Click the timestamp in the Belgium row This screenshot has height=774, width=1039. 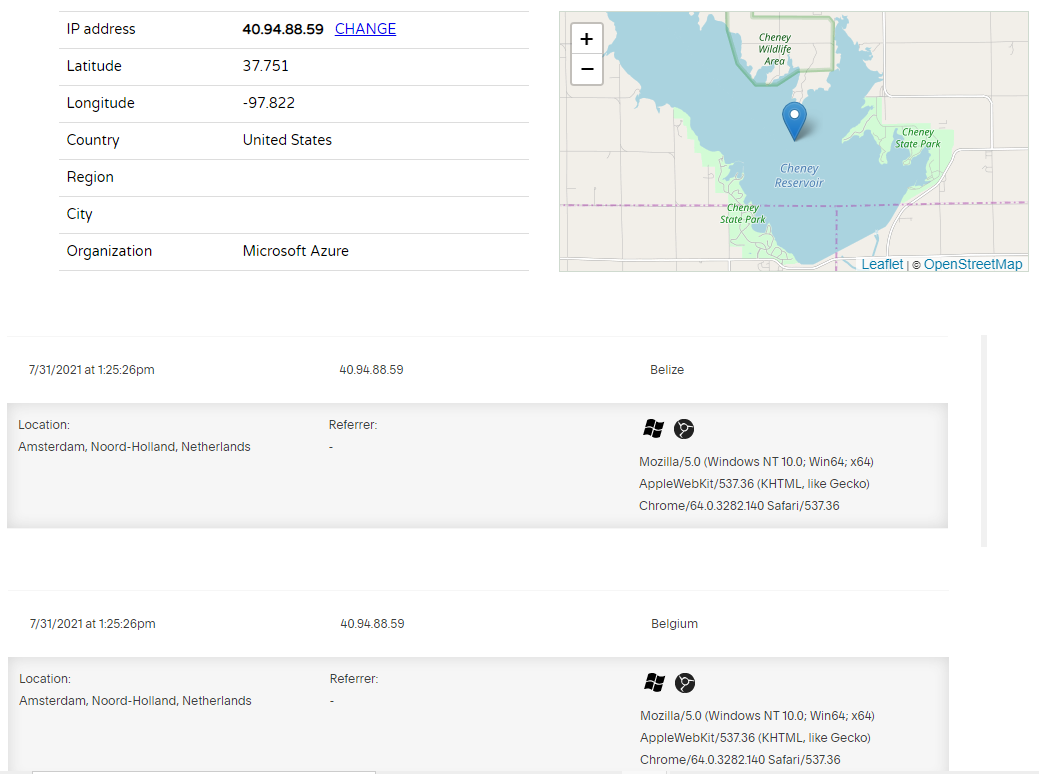coord(93,624)
